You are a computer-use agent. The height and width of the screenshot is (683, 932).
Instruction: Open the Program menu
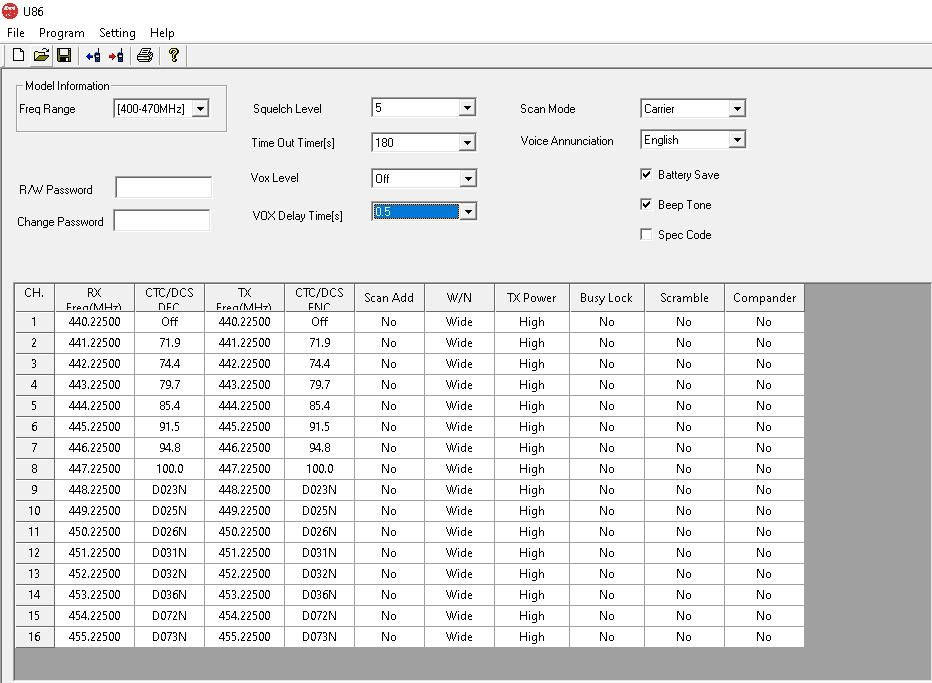[62, 33]
